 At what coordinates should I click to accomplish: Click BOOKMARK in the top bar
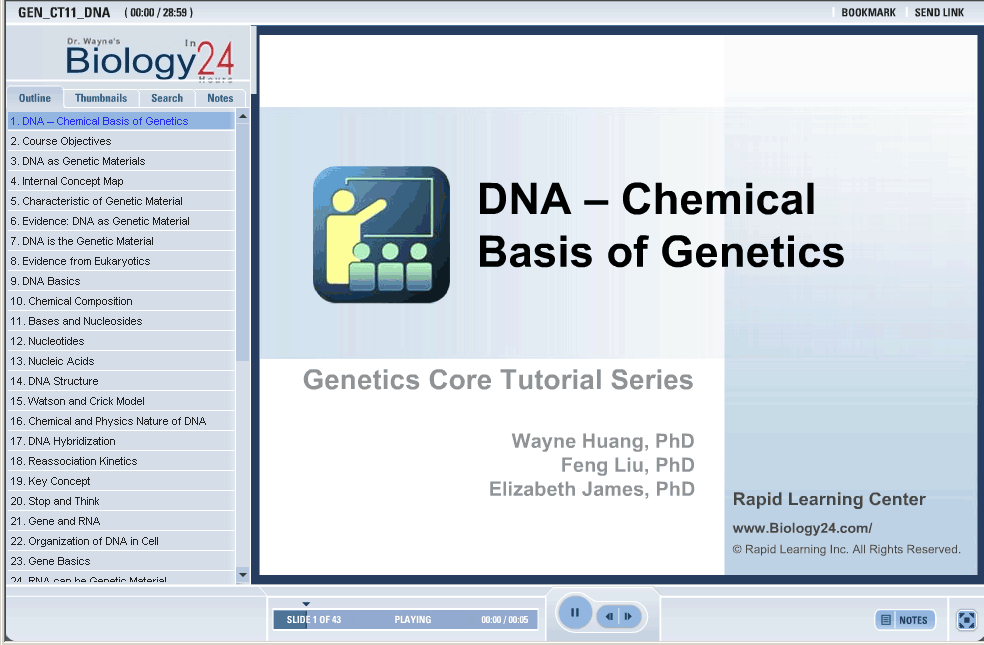pos(868,13)
